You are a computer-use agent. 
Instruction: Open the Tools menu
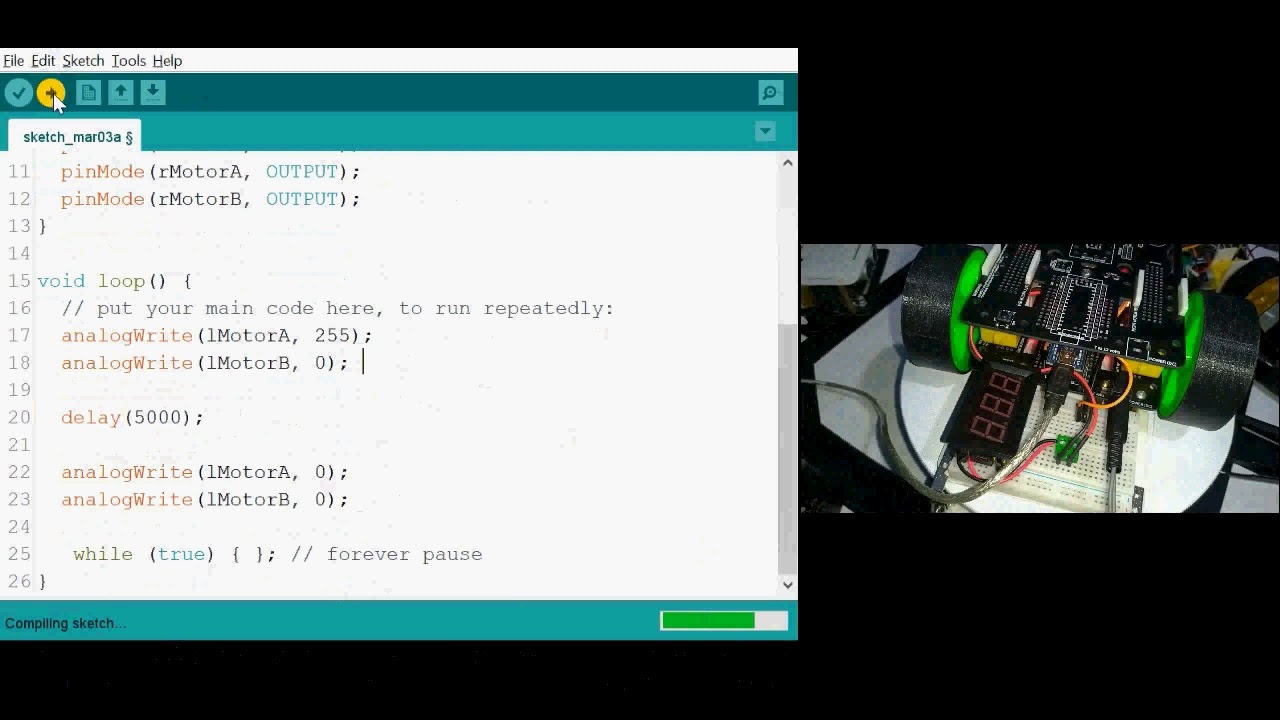click(x=128, y=61)
